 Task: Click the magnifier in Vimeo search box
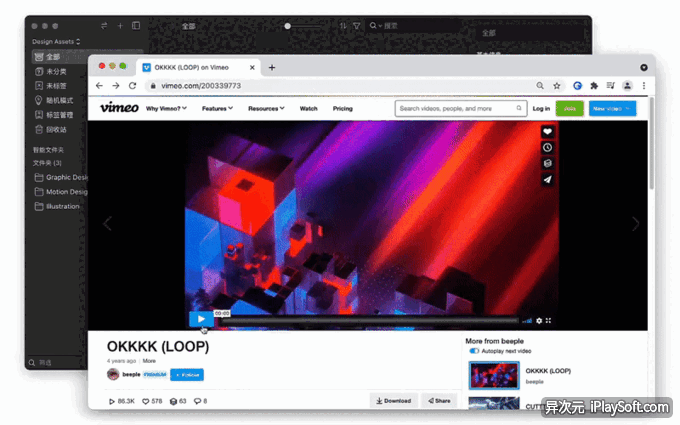click(x=519, y=108)
